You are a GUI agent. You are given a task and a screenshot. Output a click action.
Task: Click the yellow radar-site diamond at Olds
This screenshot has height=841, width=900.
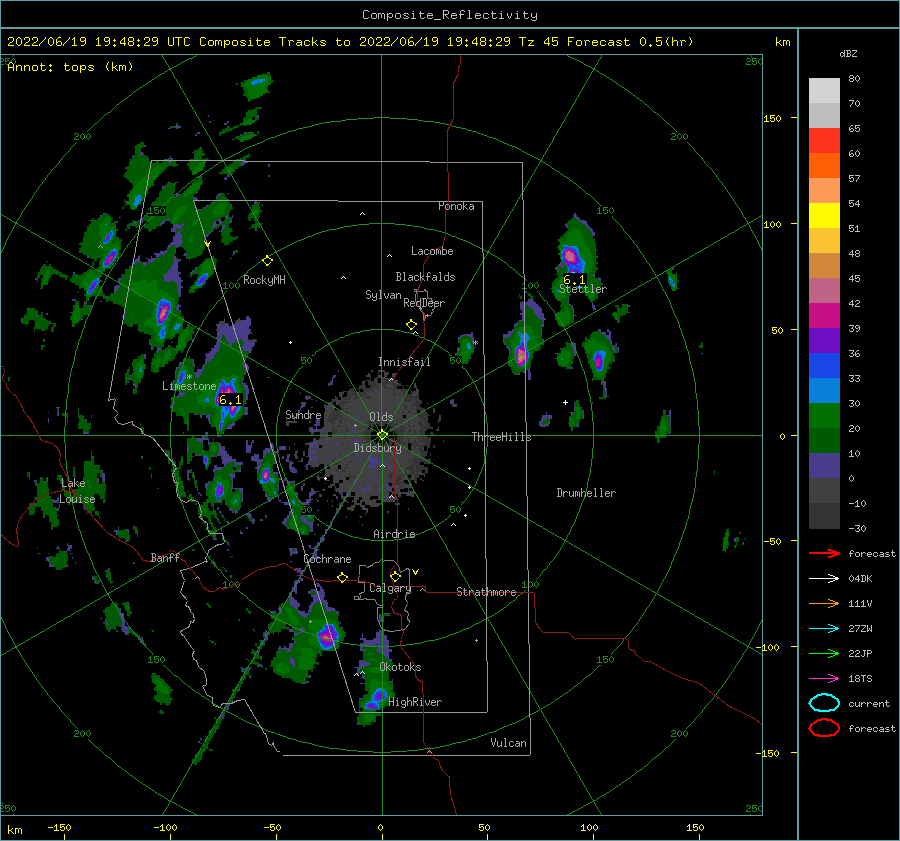tap(382, 435)
